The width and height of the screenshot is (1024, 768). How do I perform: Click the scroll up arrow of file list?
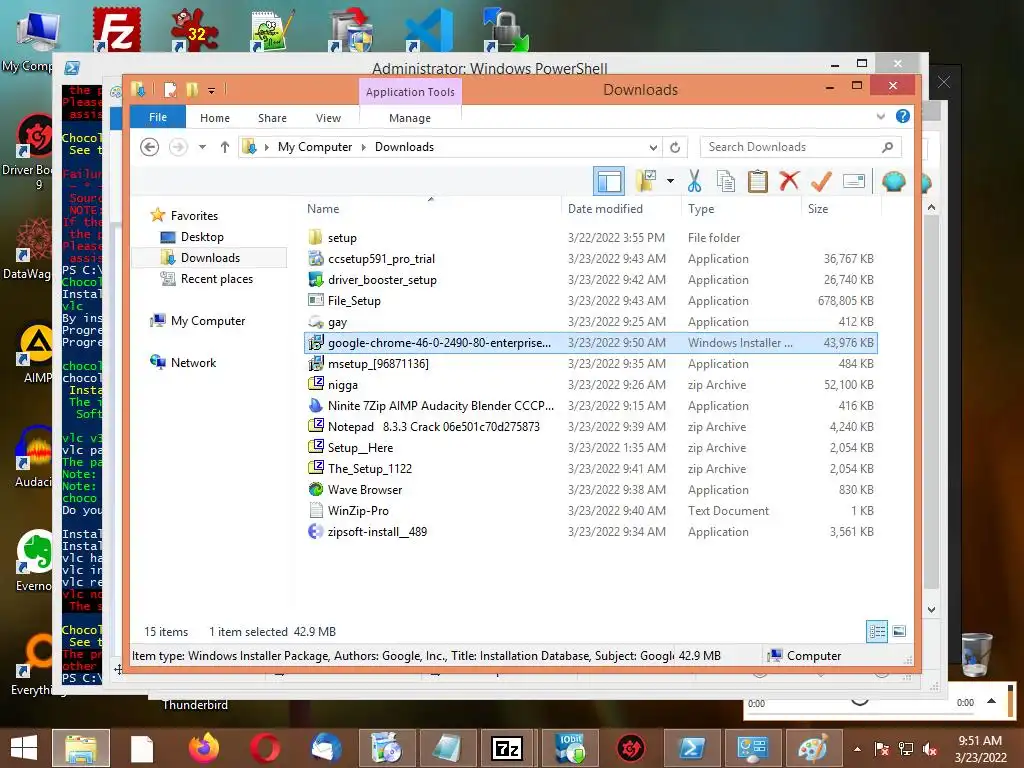[x=931, y=208]
